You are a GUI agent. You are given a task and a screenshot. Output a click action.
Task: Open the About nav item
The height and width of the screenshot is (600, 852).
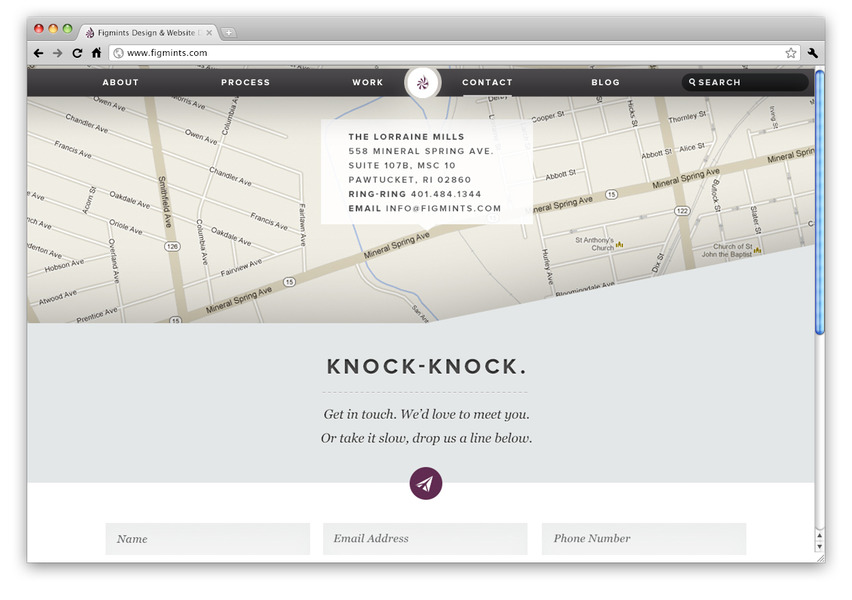(121, 82)
